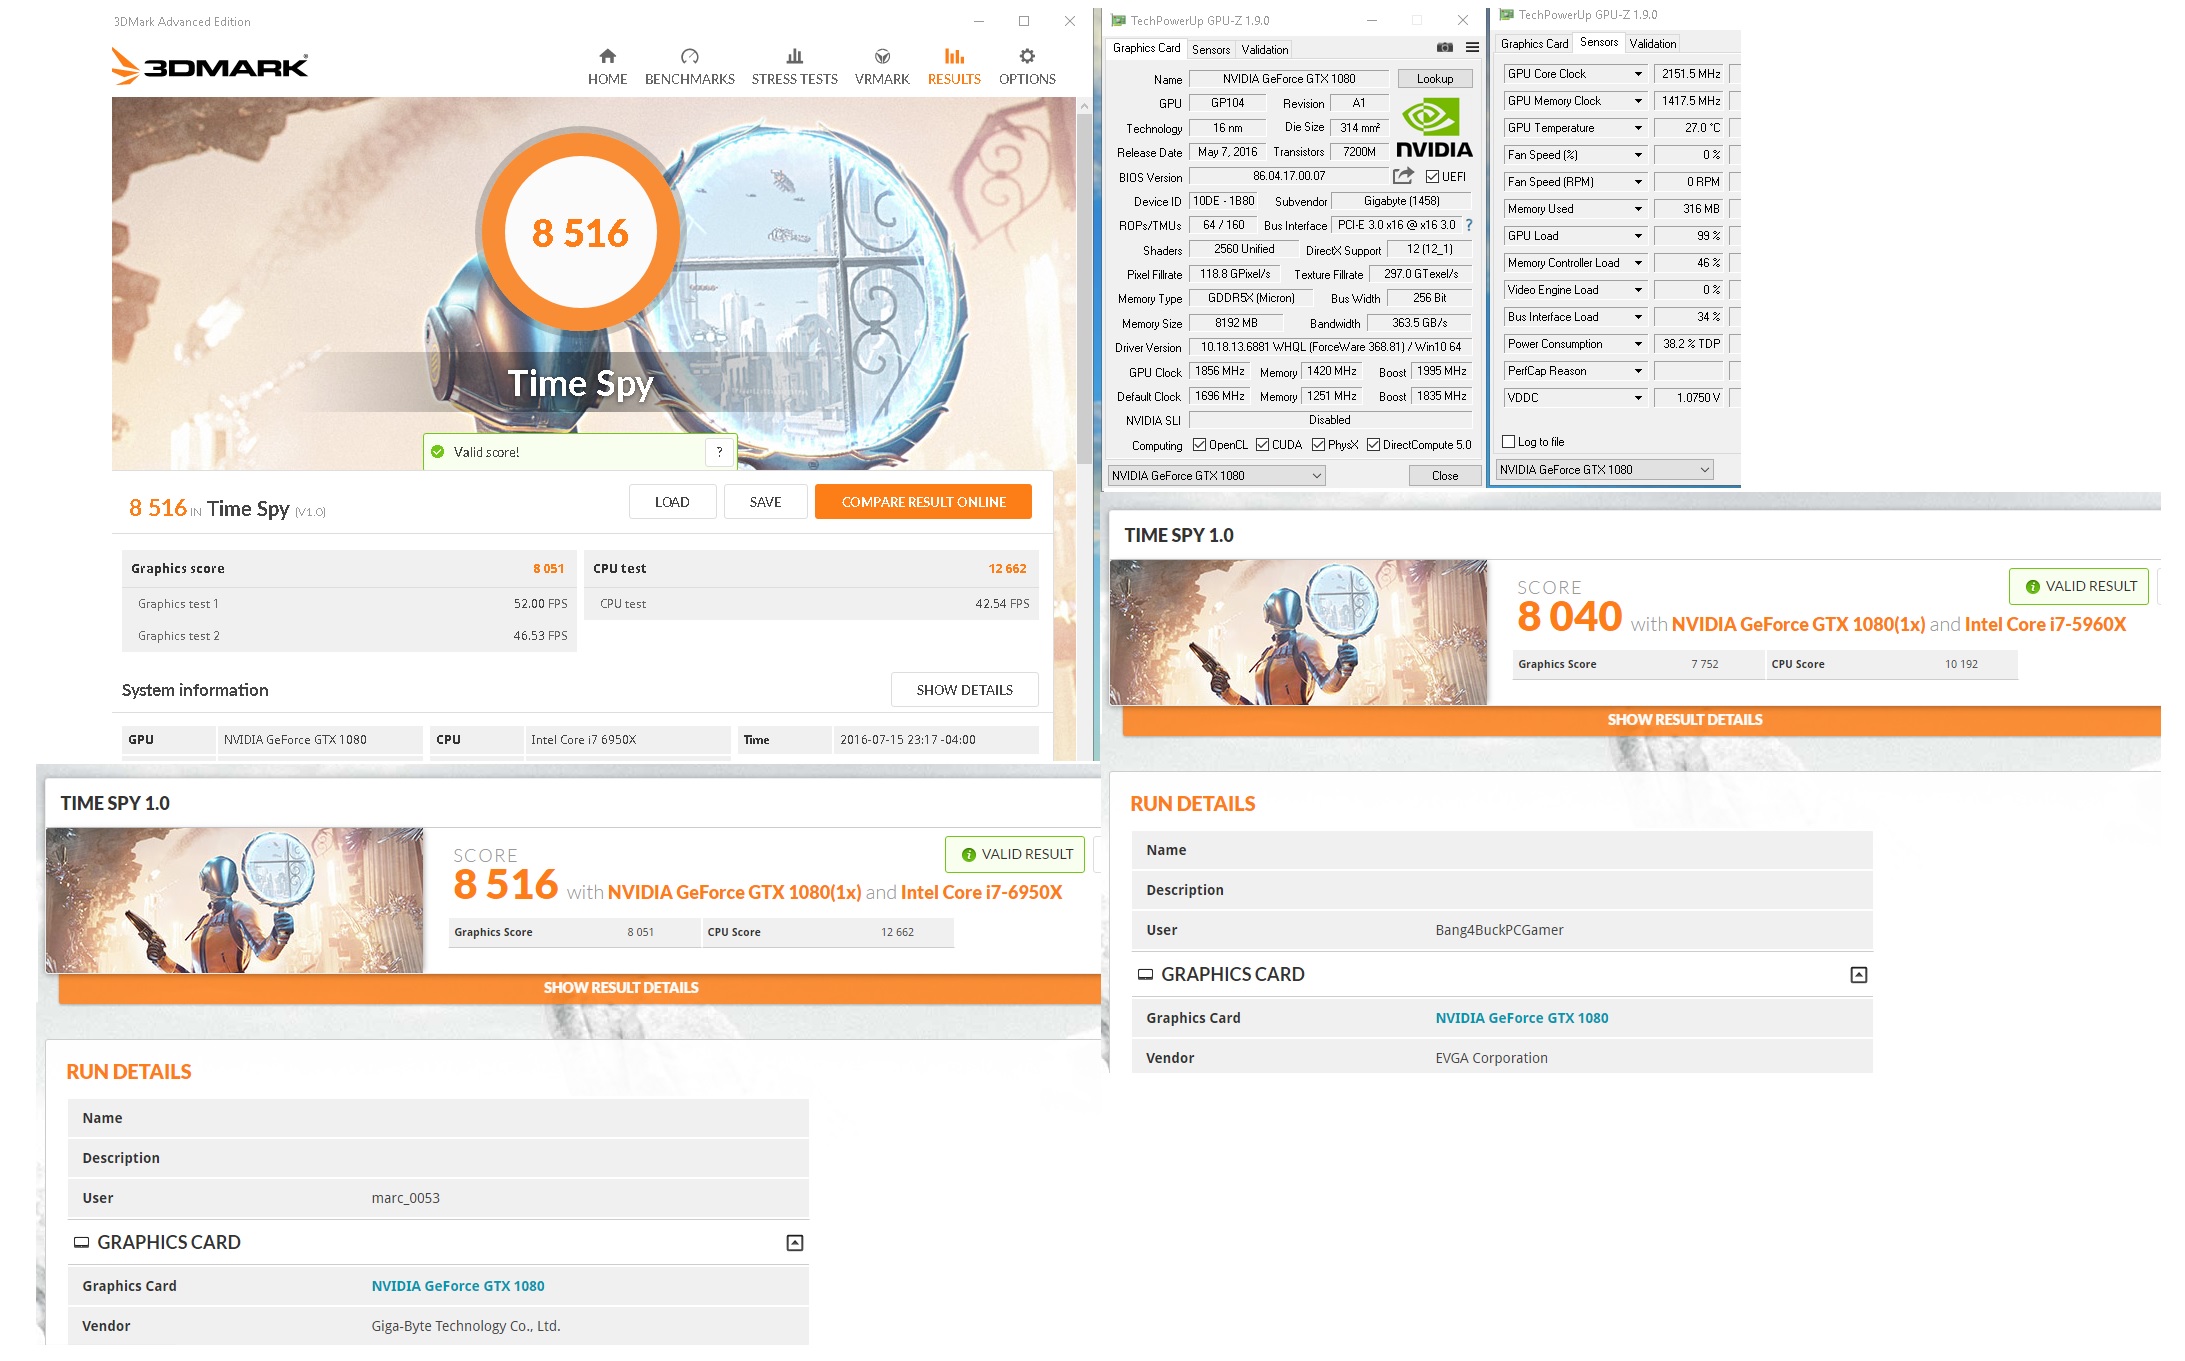Open the Options gear icon
The height and width of the screenshot is (1361, 2185).
pos(1027,56)
